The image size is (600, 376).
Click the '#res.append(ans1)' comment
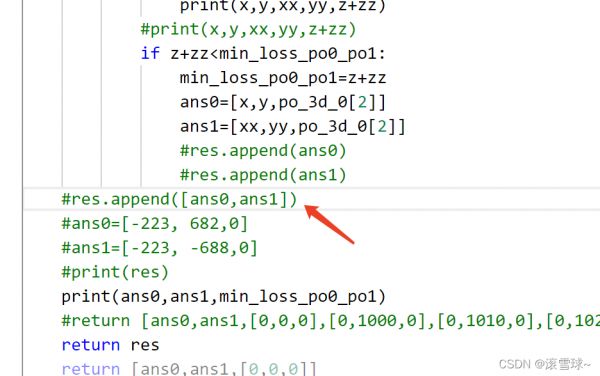pyautogui.click(x=263, y=175)
